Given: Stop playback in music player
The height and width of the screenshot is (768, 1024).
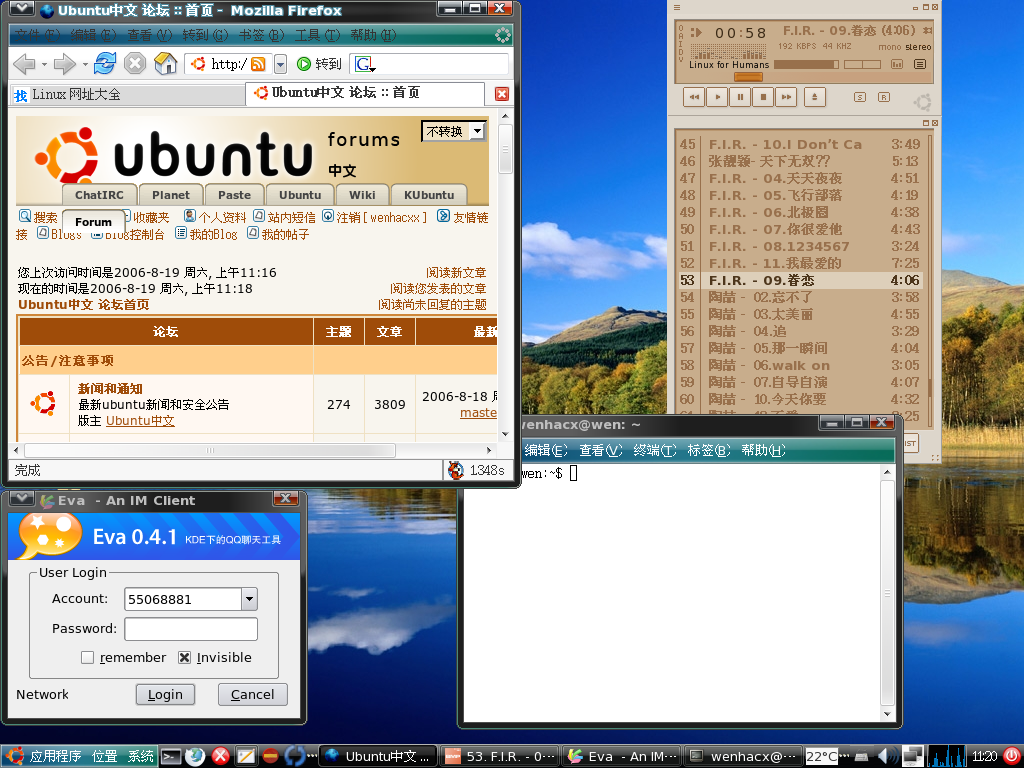Looking at the screenshot, I should point(763,97).
